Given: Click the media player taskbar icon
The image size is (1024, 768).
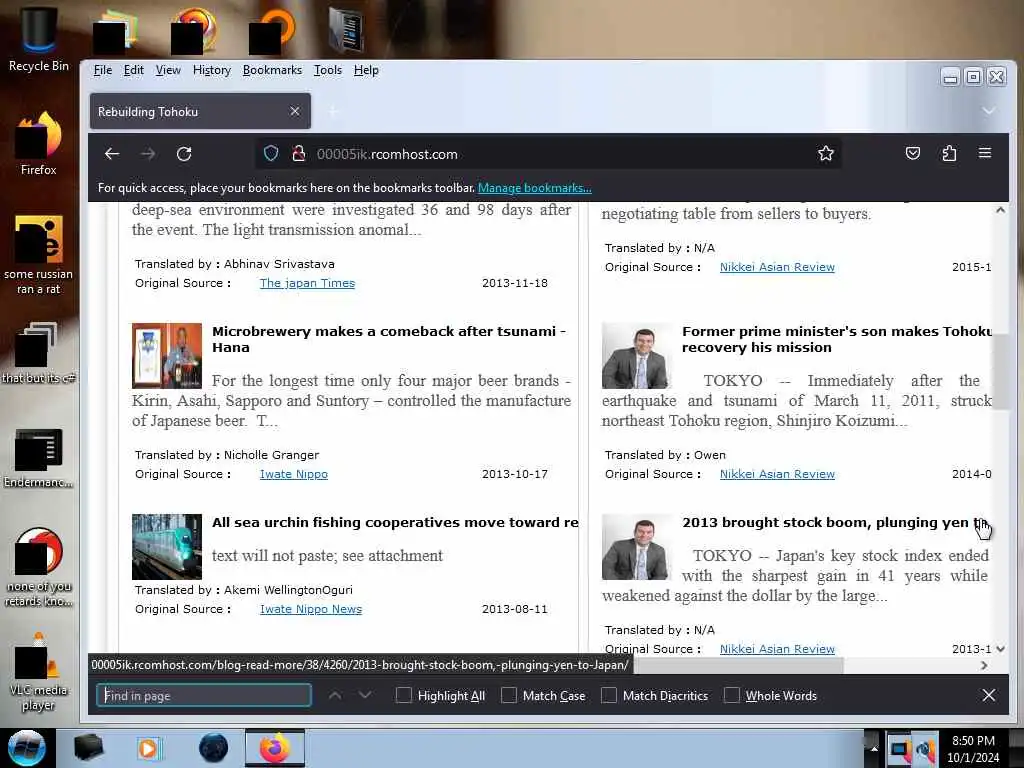Looking at the screenshot, I should (x=149, y=748).
